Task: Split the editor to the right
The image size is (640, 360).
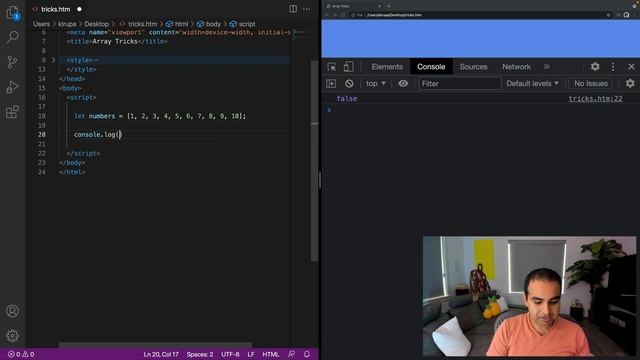Action: 293,9
